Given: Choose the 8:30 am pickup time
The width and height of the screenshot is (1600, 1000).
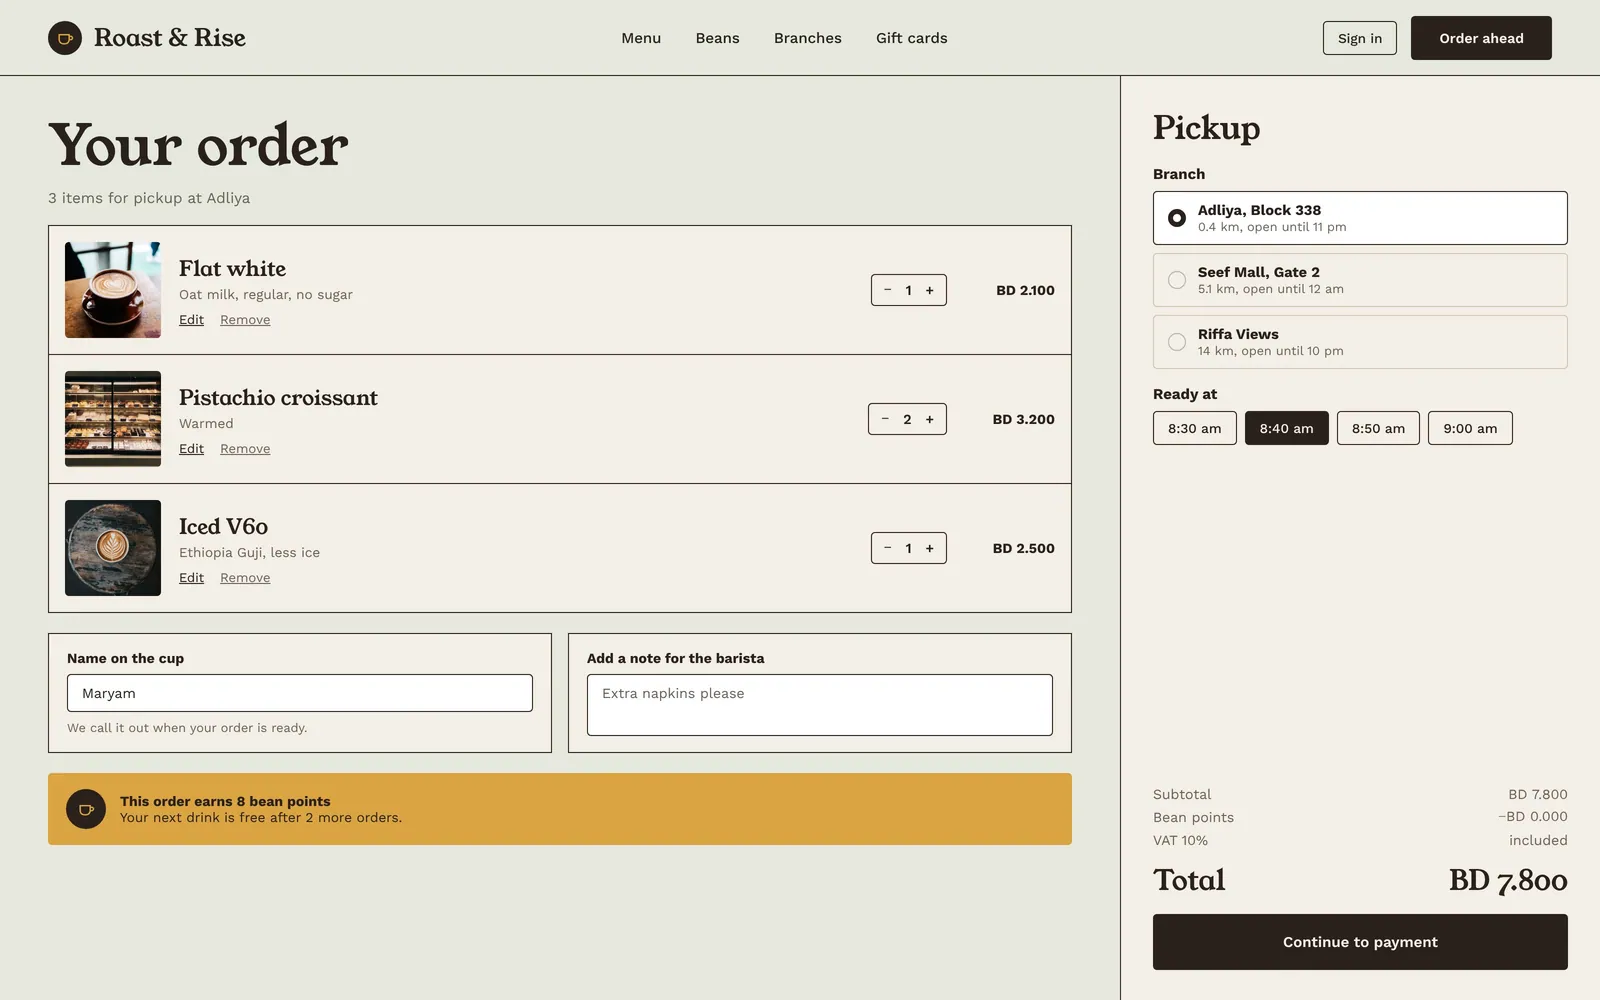Looking at the screenshot, I should pyautogui.click(x=1195, y=428).
